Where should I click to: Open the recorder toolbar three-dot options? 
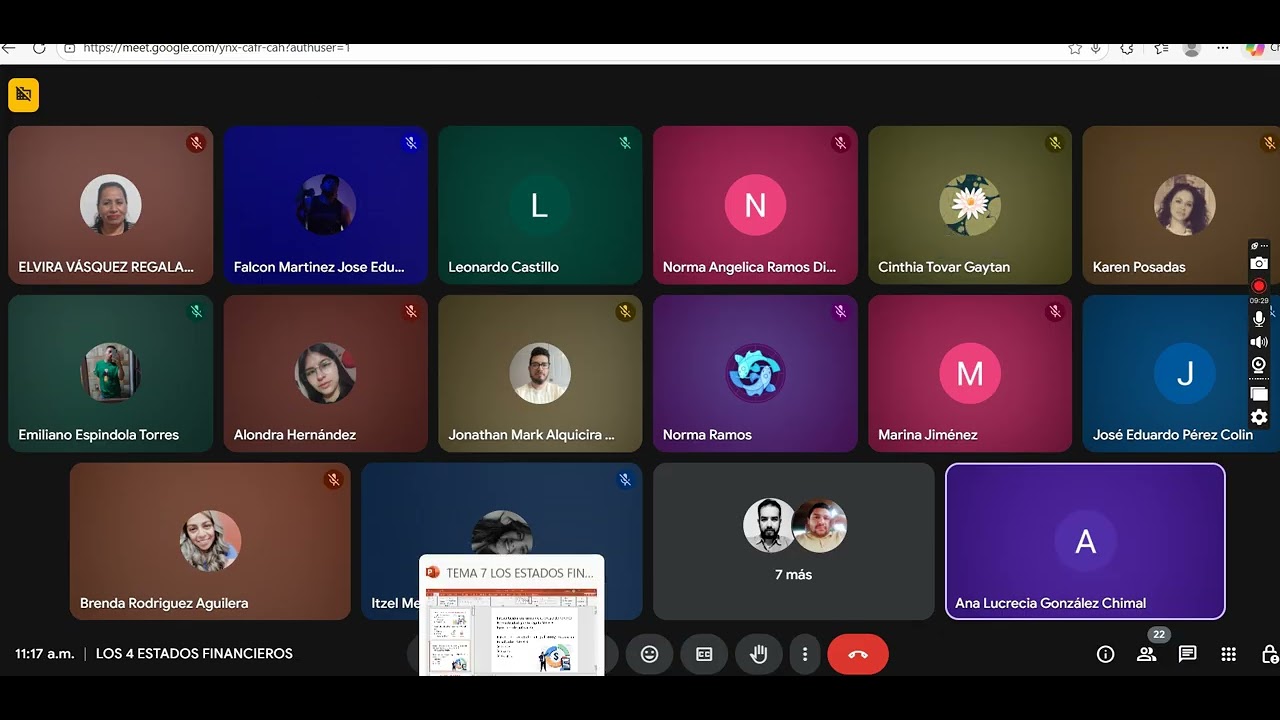pyautogui.click(x=1263, y=246)
